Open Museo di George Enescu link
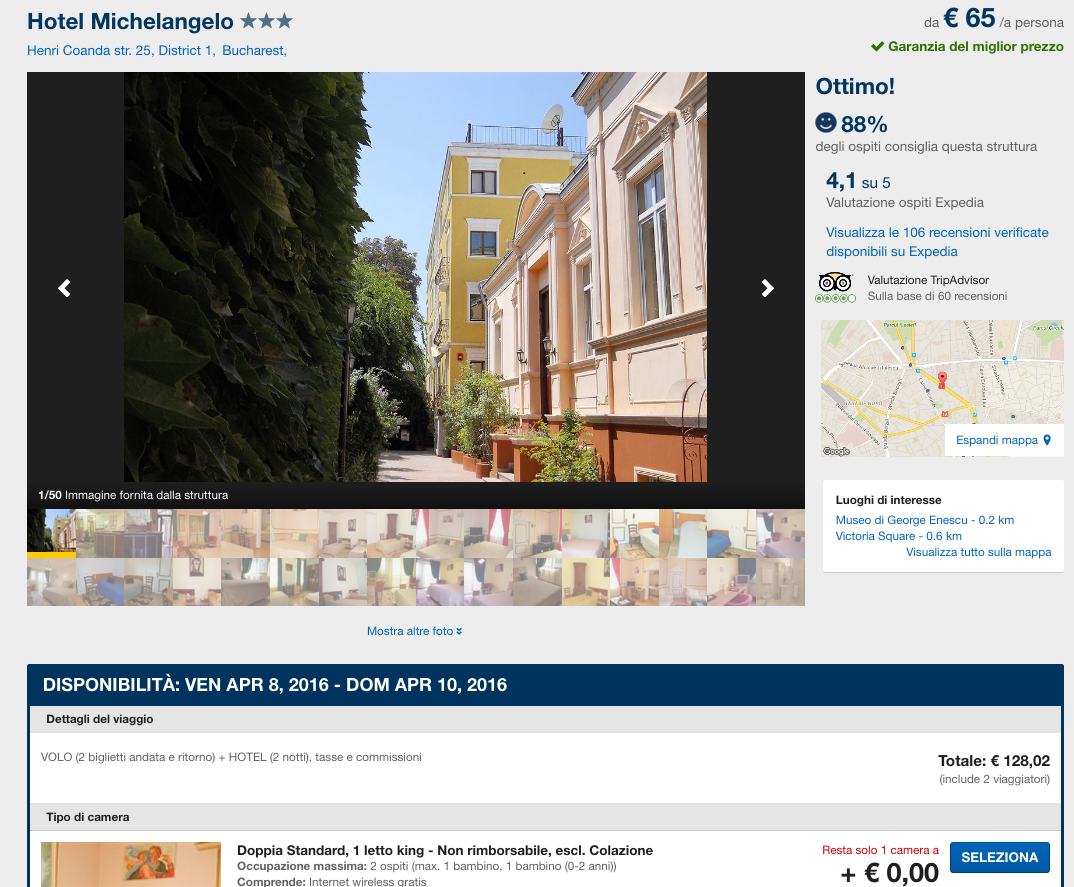This screenshot has width=1074, height=887. [x=924, y=520]
